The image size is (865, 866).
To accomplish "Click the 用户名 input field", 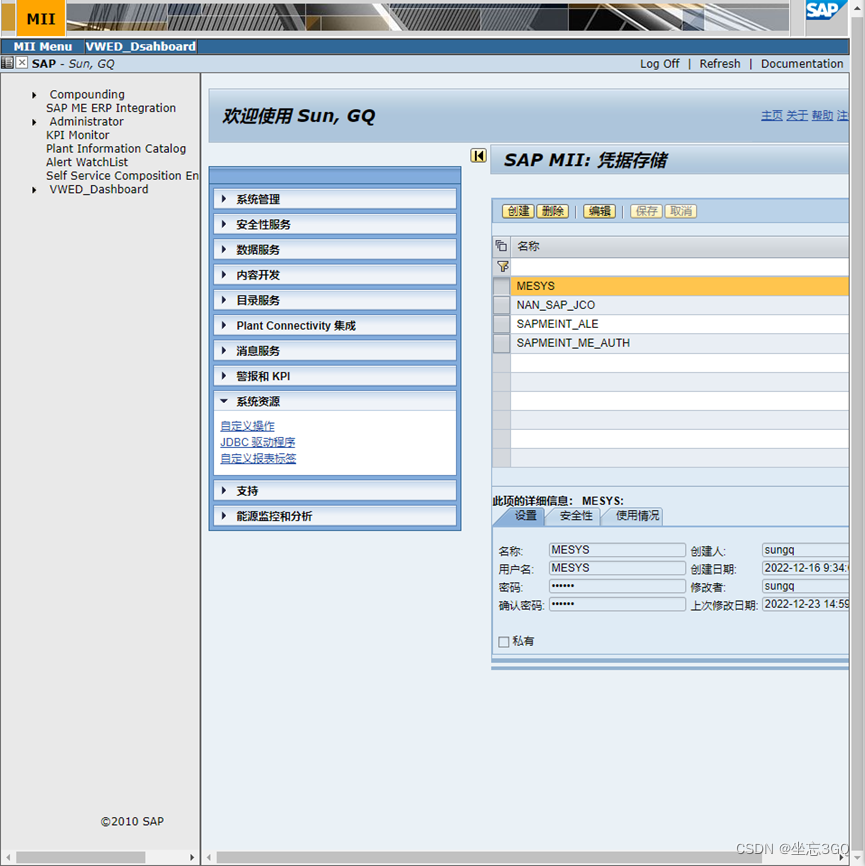I will tap(617, 567).
